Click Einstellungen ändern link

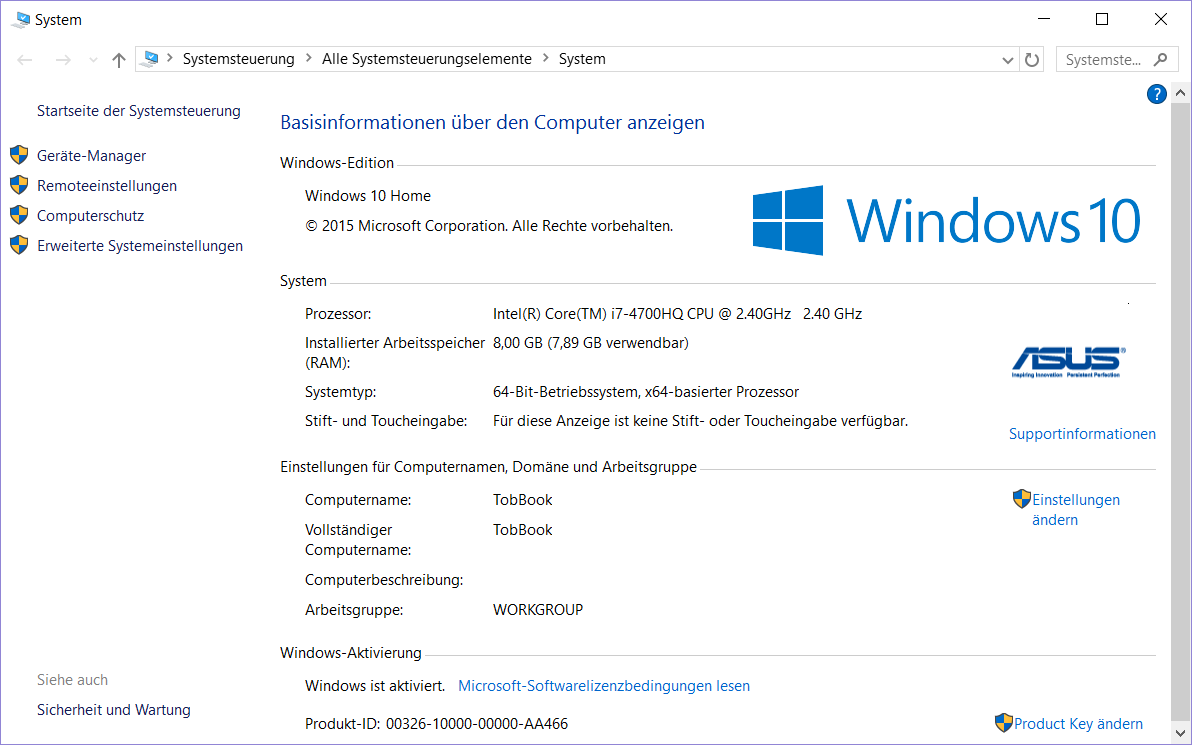coord(1076,510)
